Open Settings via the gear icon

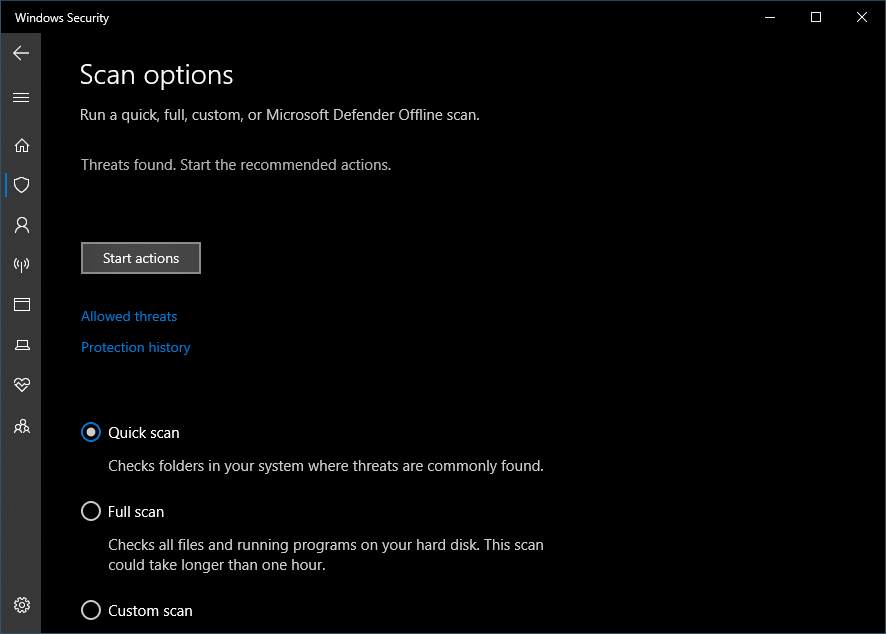coord(21,605)
